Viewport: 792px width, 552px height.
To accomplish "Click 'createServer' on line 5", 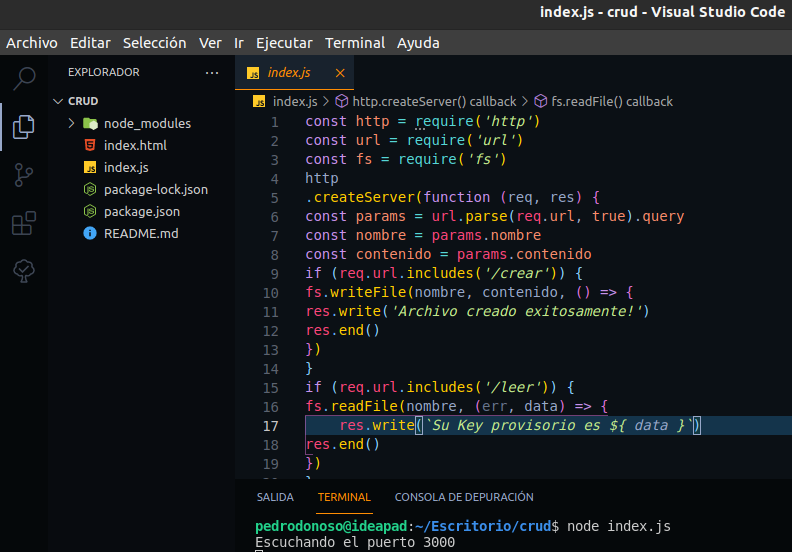I will (x=364, y=197).
